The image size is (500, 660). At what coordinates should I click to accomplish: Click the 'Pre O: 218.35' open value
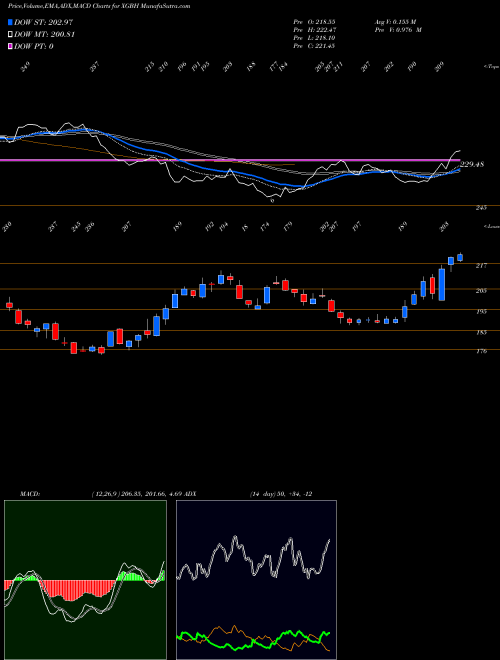click(314, 21)
